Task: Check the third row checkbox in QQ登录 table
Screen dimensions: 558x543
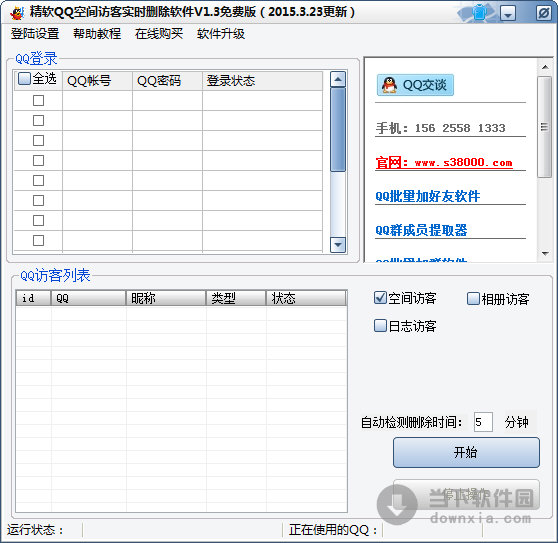Action: click(38, 140)
